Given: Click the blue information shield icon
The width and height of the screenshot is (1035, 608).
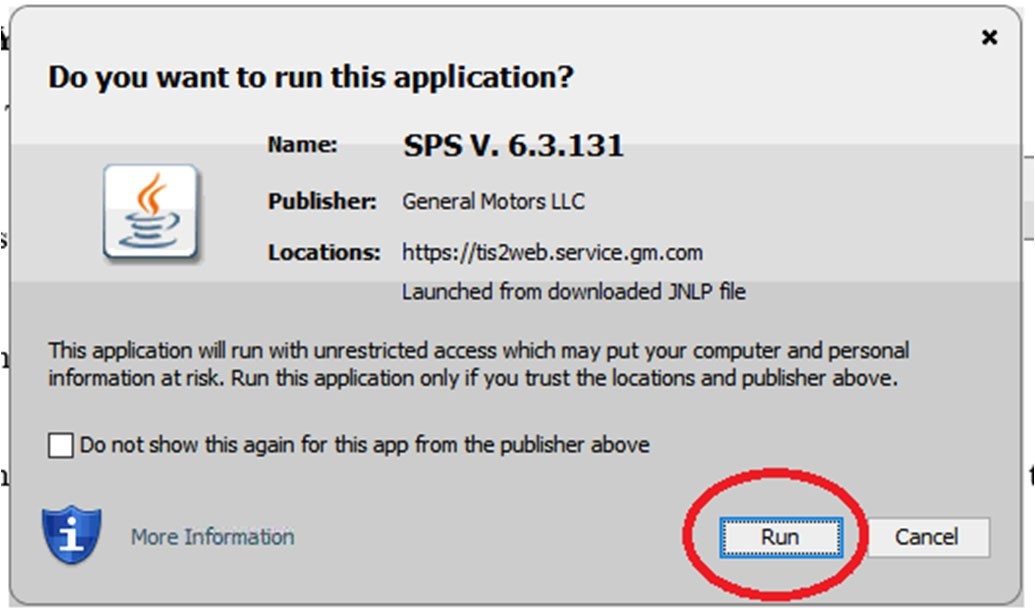Looking at the screenshot, I should tap(72, 534).
